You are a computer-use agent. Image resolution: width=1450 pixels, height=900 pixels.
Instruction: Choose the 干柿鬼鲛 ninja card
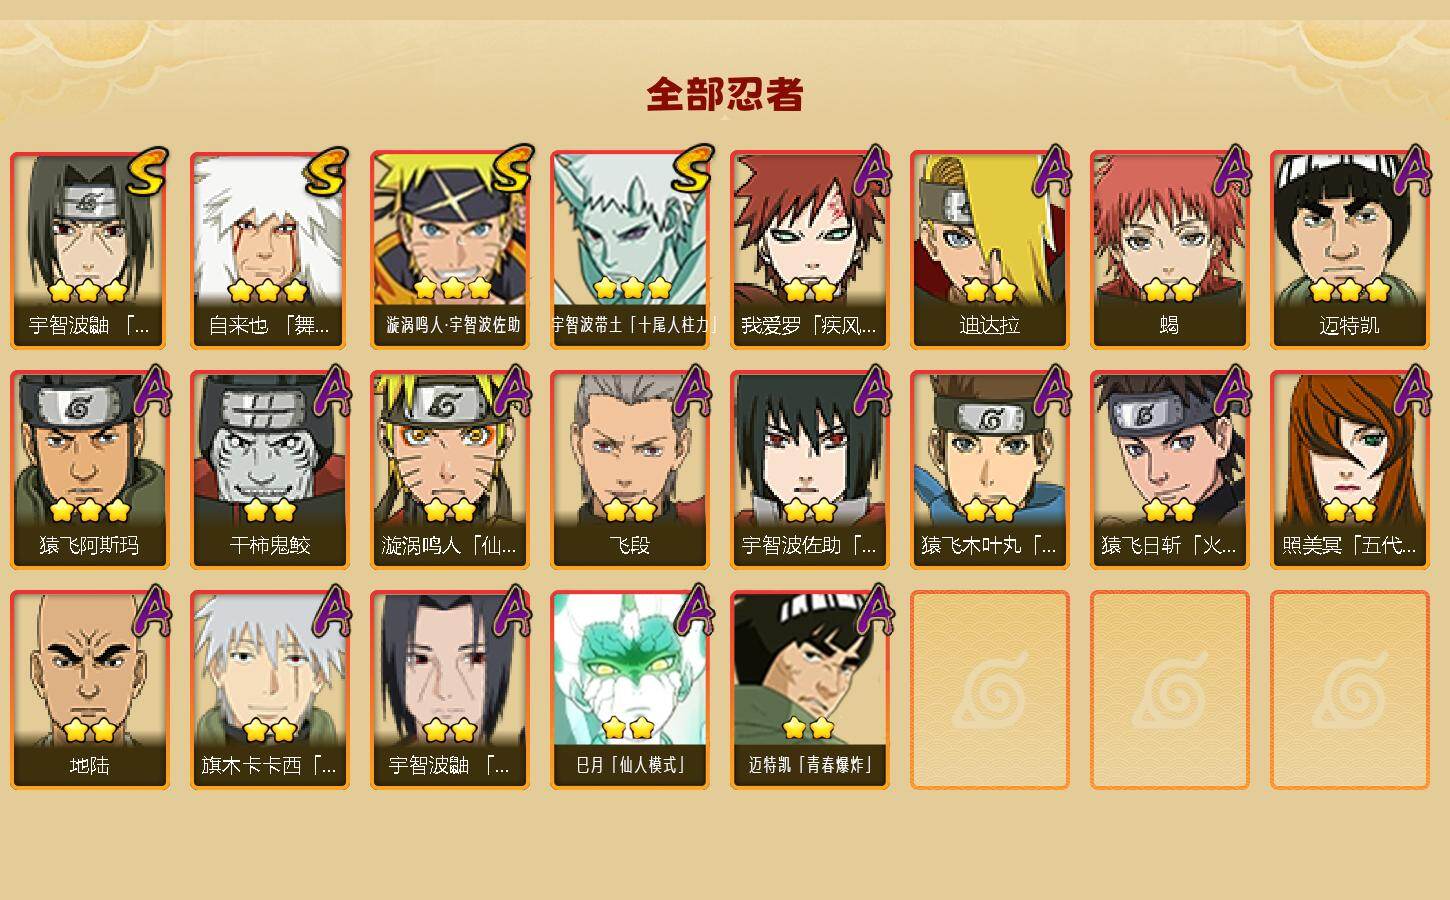(x=269, y=470)
